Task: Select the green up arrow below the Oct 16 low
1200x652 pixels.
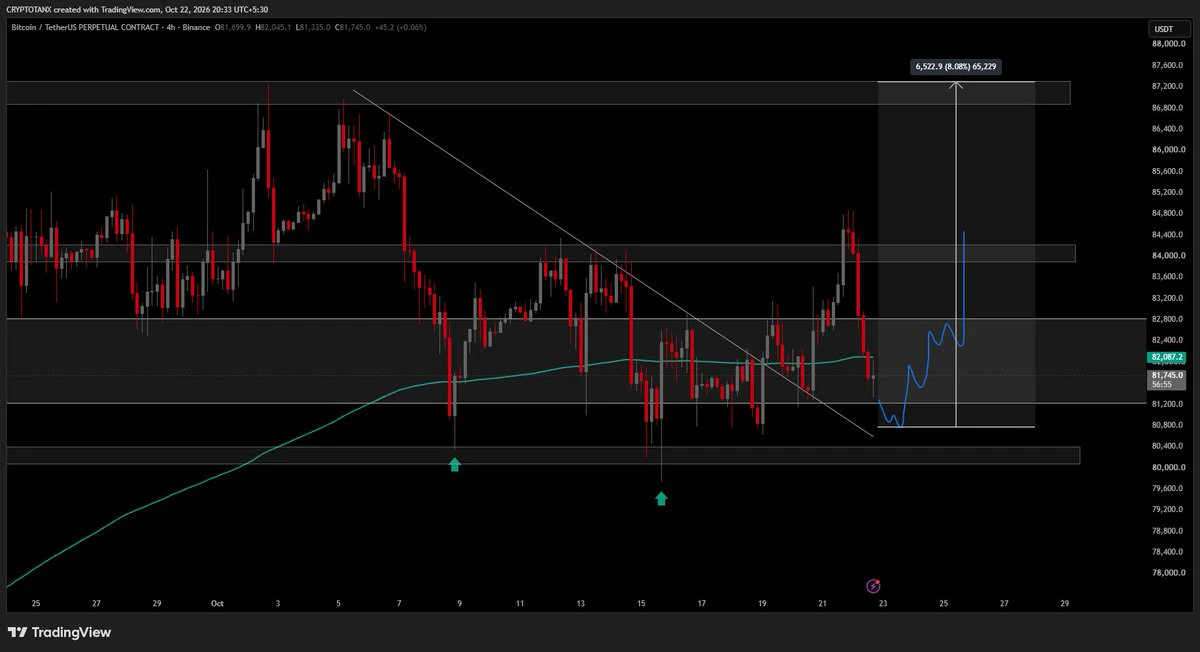Action: pyautogui.click(x=661, y=497)
